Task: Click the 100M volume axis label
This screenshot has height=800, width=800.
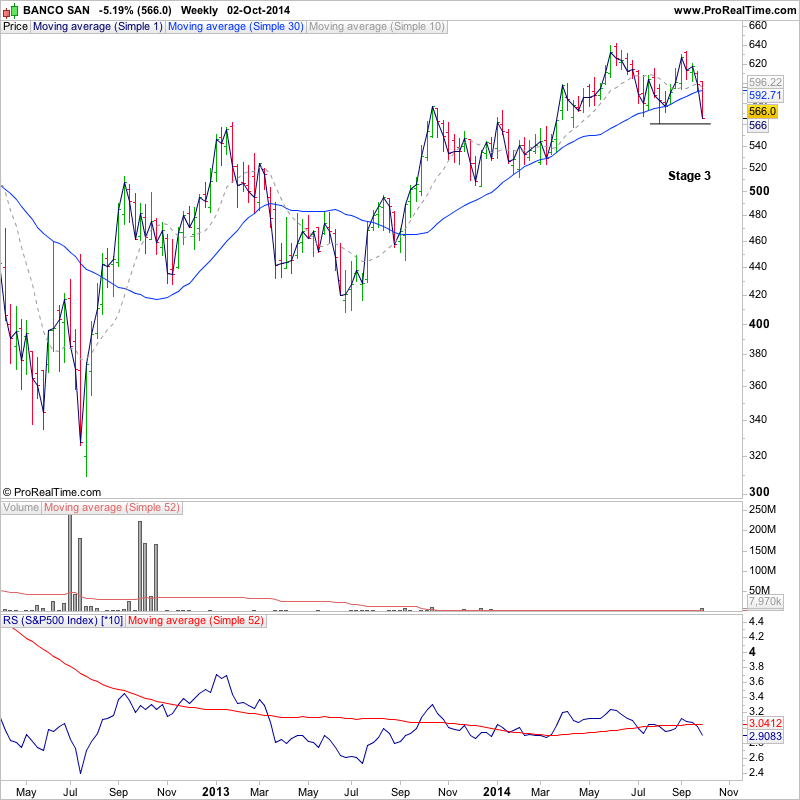Action: click(762, 570)
